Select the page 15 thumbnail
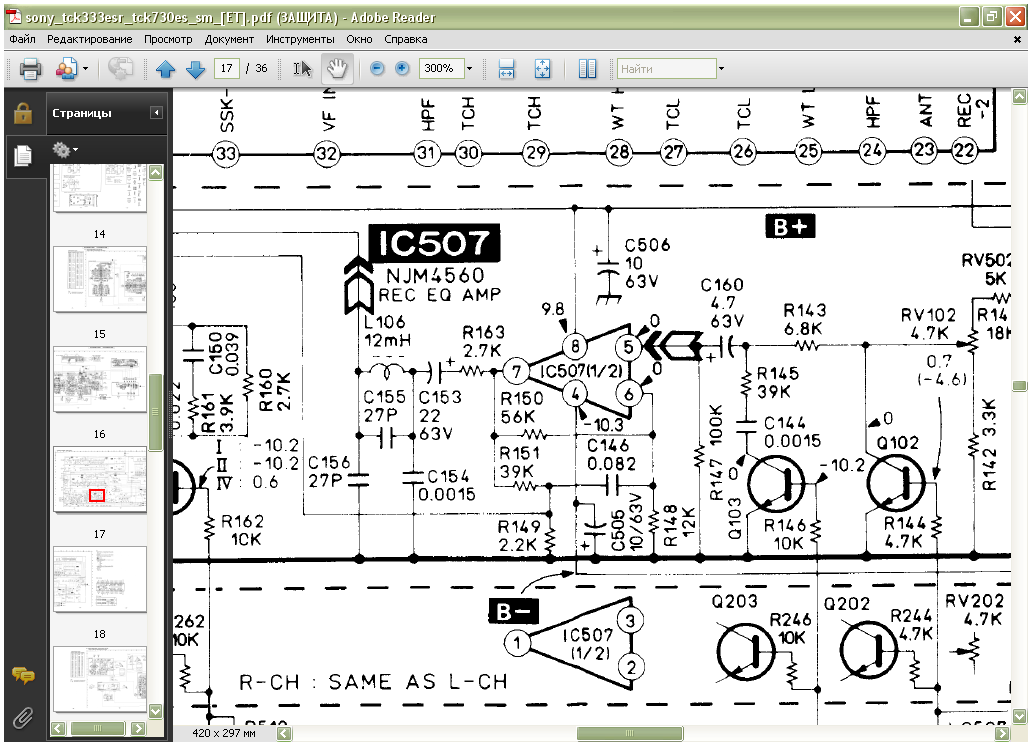Image resolution: width=1028 pixels, height=742 pixels. (x=99, y=379)
